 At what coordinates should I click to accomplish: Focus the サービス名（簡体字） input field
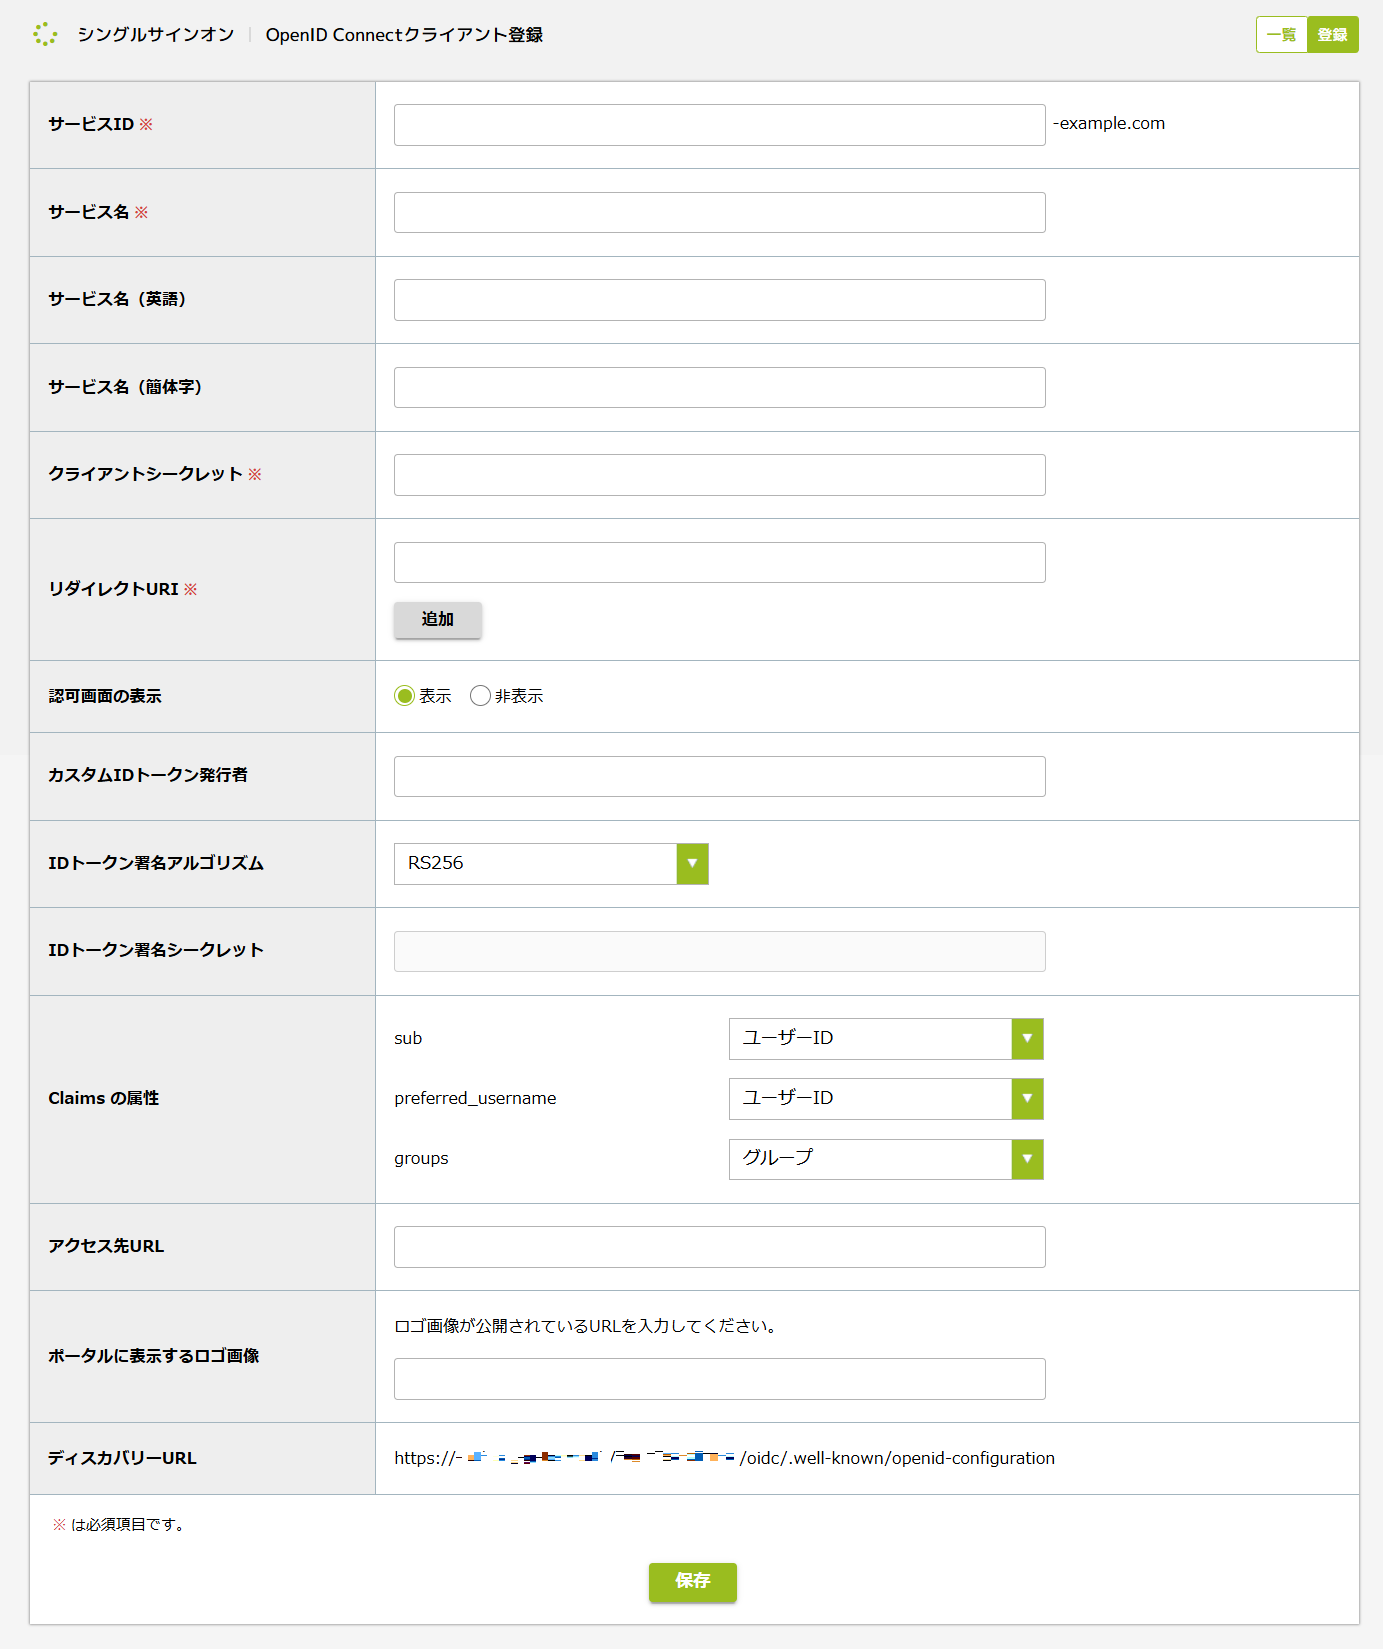(719, 387)
